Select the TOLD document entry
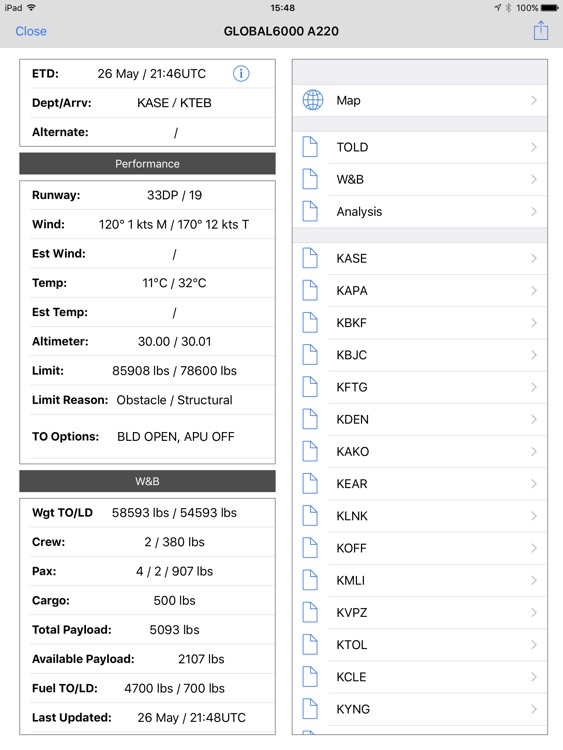This screenshot has width=563, height=750. coord(419,147)
